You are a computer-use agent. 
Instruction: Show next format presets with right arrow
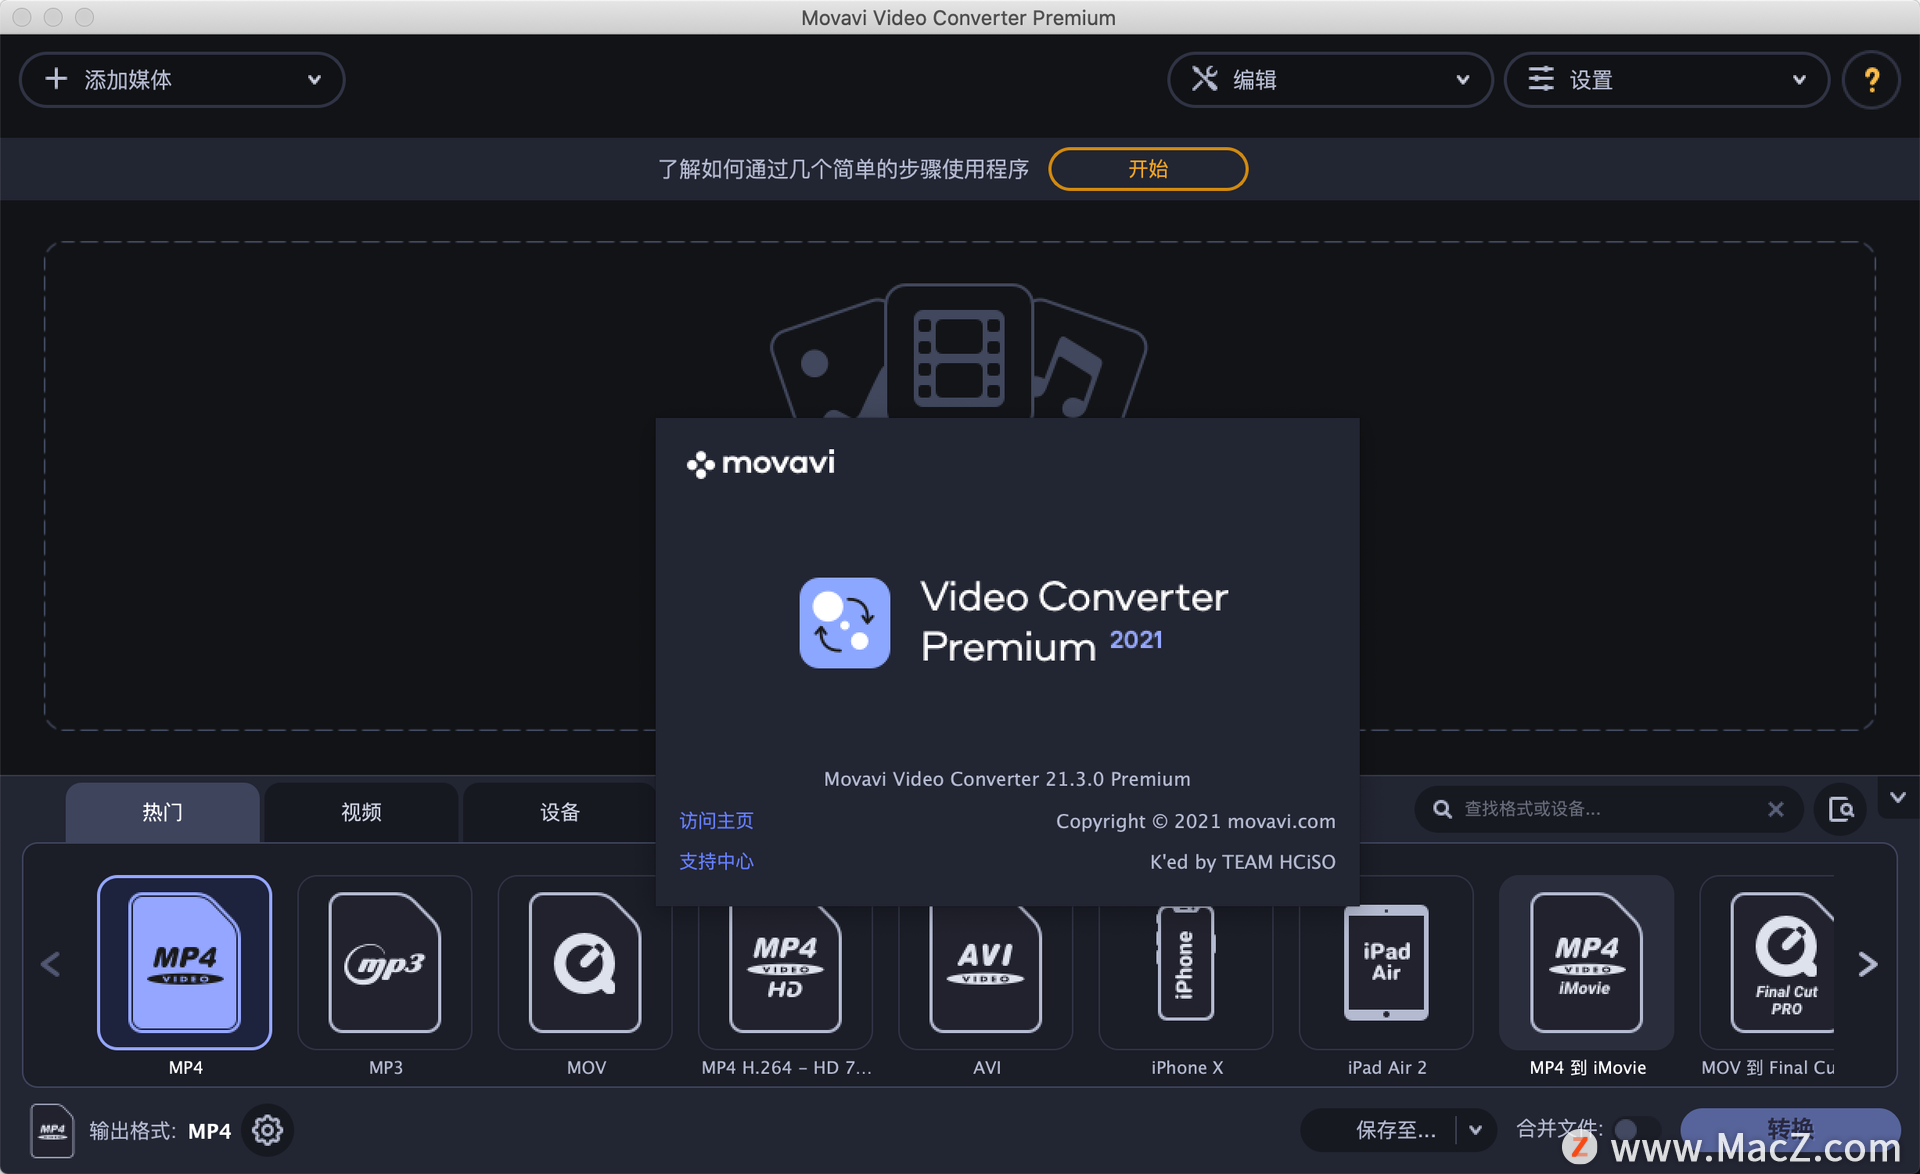point(1867,964)
